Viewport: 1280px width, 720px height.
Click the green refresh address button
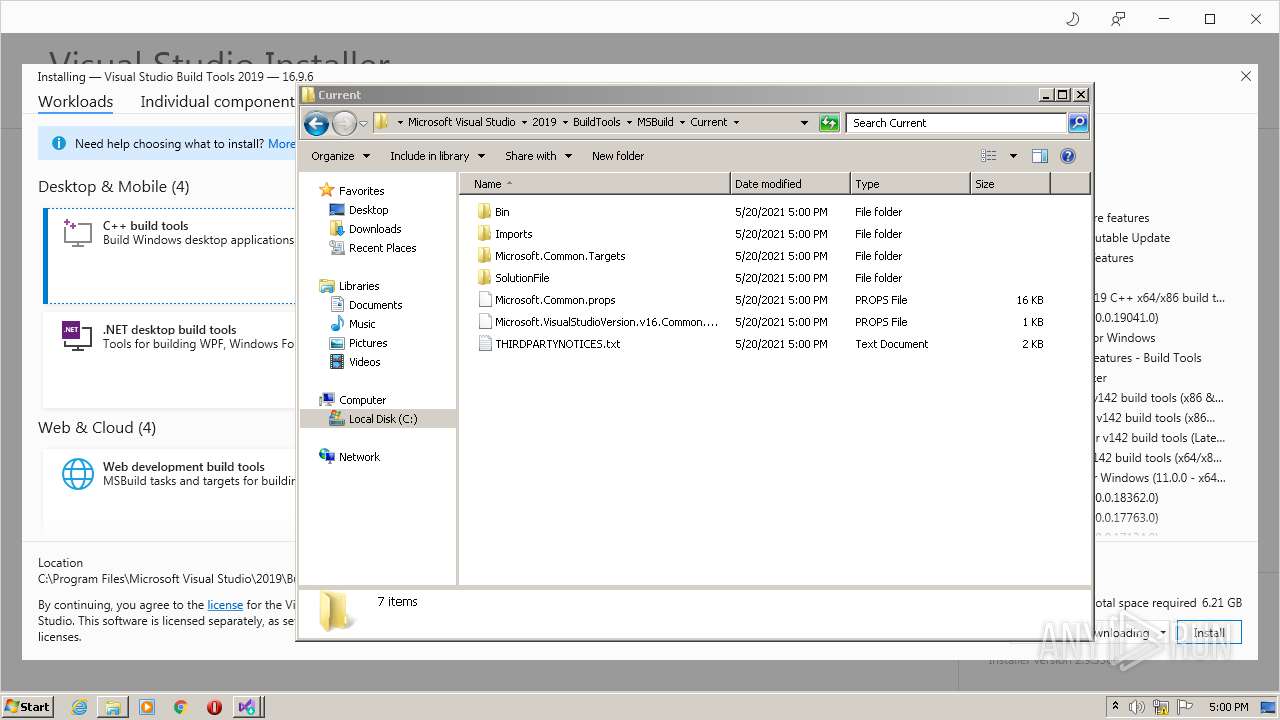pyautogui.click(x=829, y=123)
